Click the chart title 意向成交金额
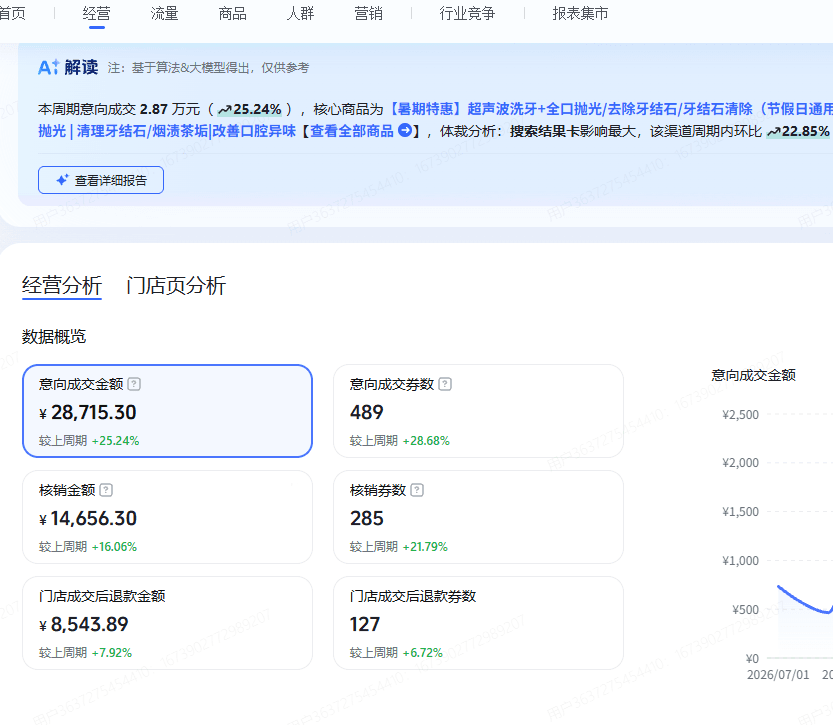 753,375
